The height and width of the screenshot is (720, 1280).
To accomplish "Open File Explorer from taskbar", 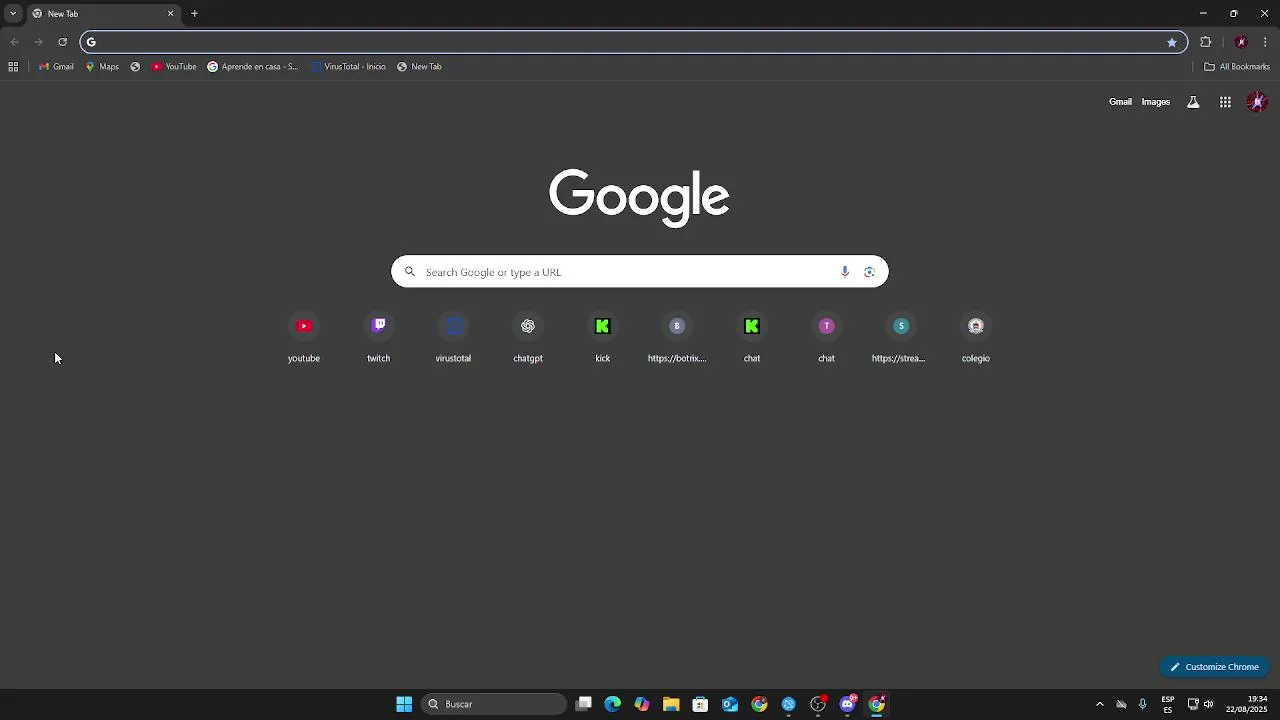I will [x=671, y=704].
